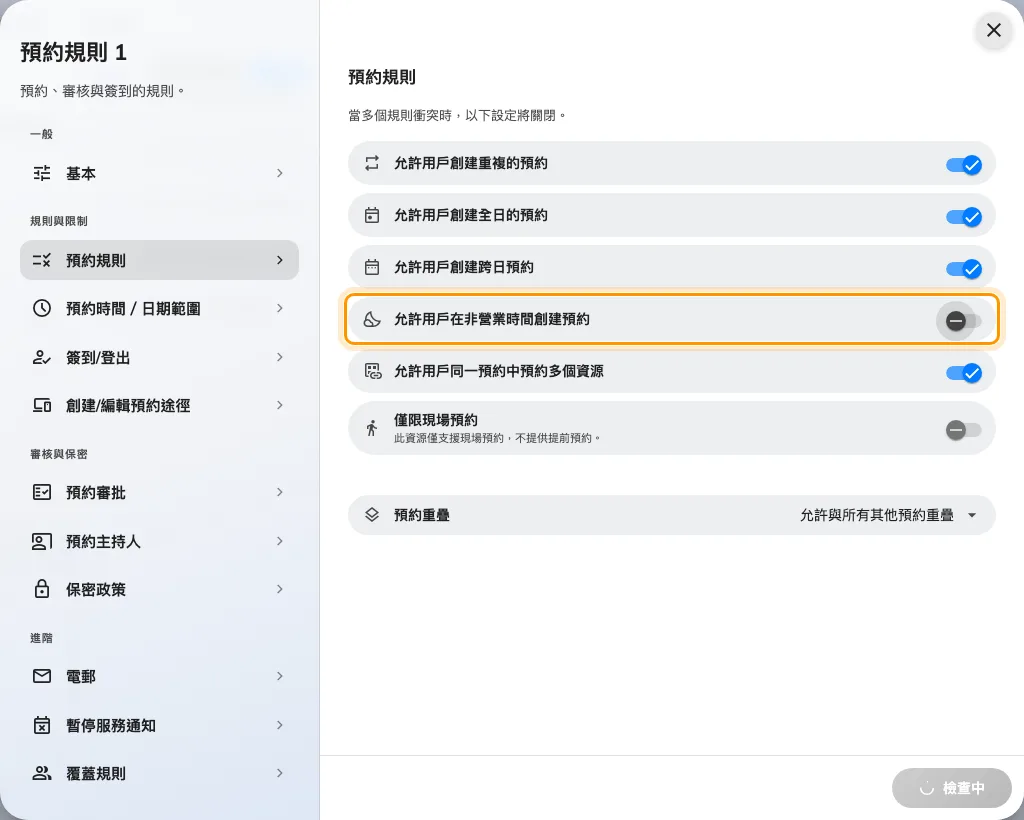Open the 預約重疊 dropdown arrow
This screenshot has height=820, width=1024.
coord(972,515)
